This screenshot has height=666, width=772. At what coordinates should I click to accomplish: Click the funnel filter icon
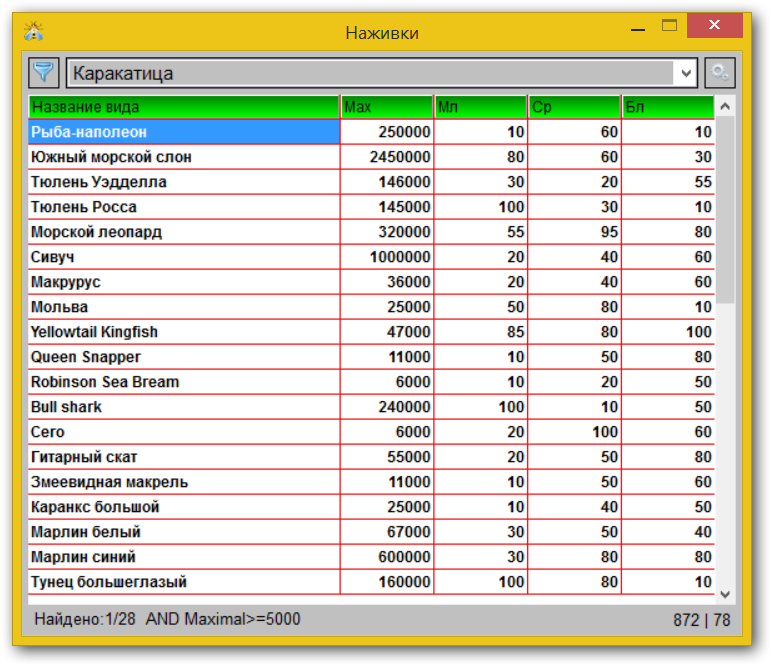pyautogui.click(x=44, y=72)
